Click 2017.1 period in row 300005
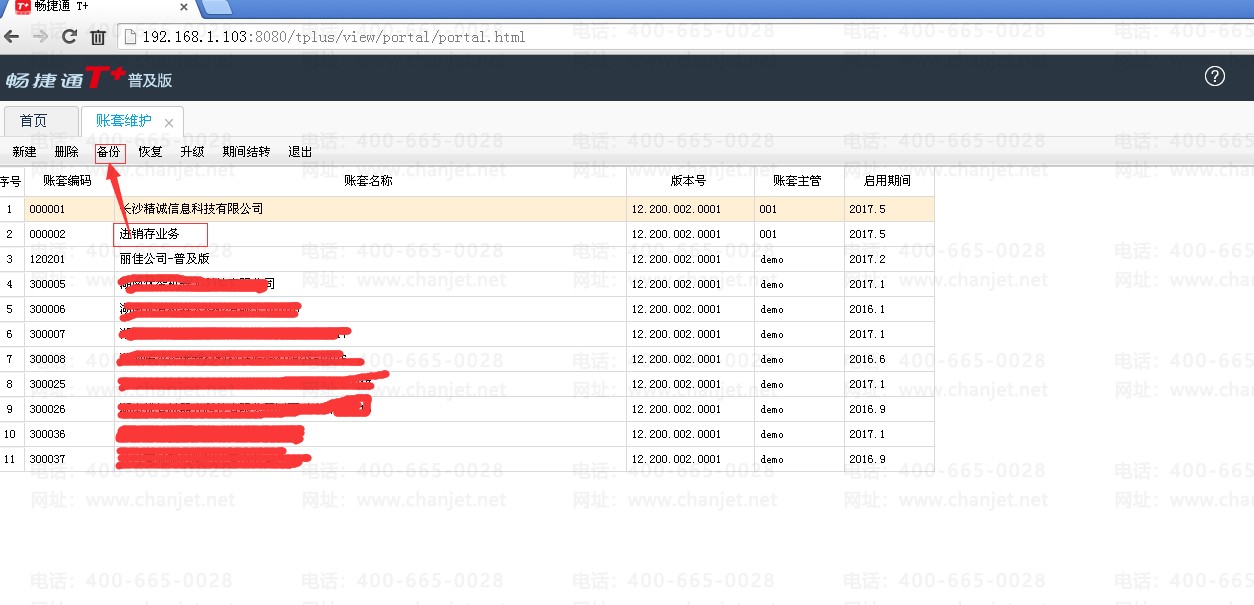This screenshot has width=1254, height=605. tap(867, 284)
